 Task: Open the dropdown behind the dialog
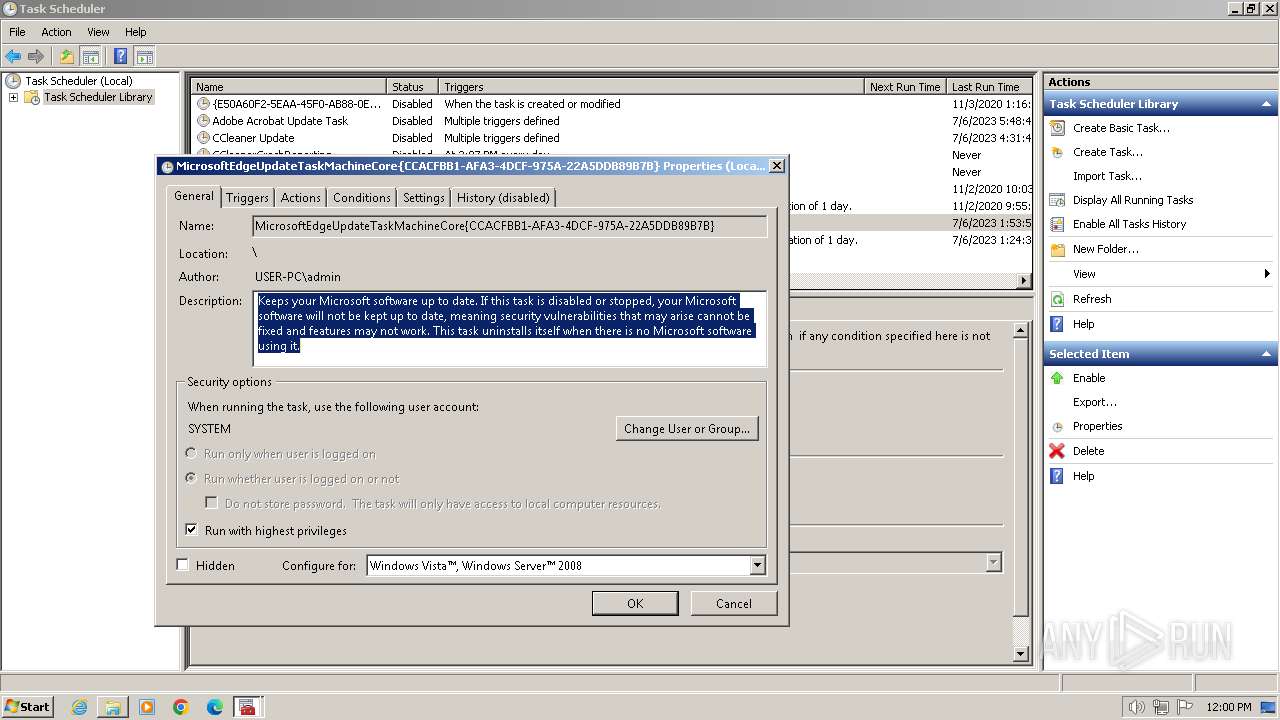(993, 563)
